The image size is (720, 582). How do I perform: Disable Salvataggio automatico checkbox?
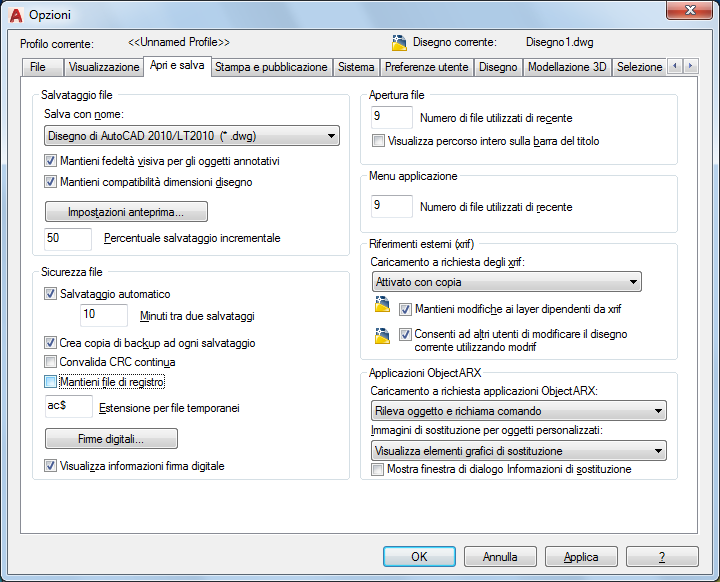(x=50, y=294)
